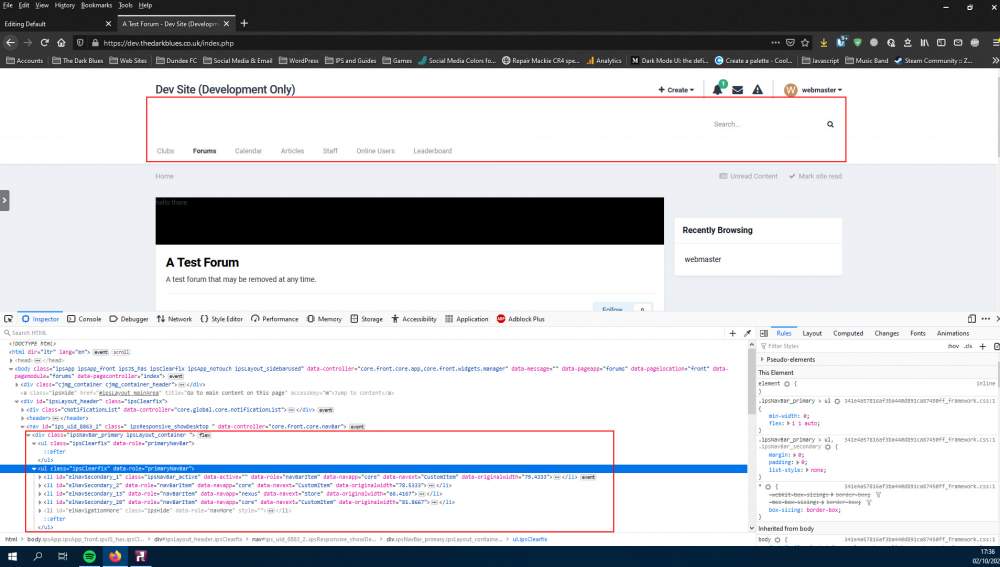Toggle the :hov pseudo-class panel
This screenshot has width=1000, height=567.
[x=952, y=345]
